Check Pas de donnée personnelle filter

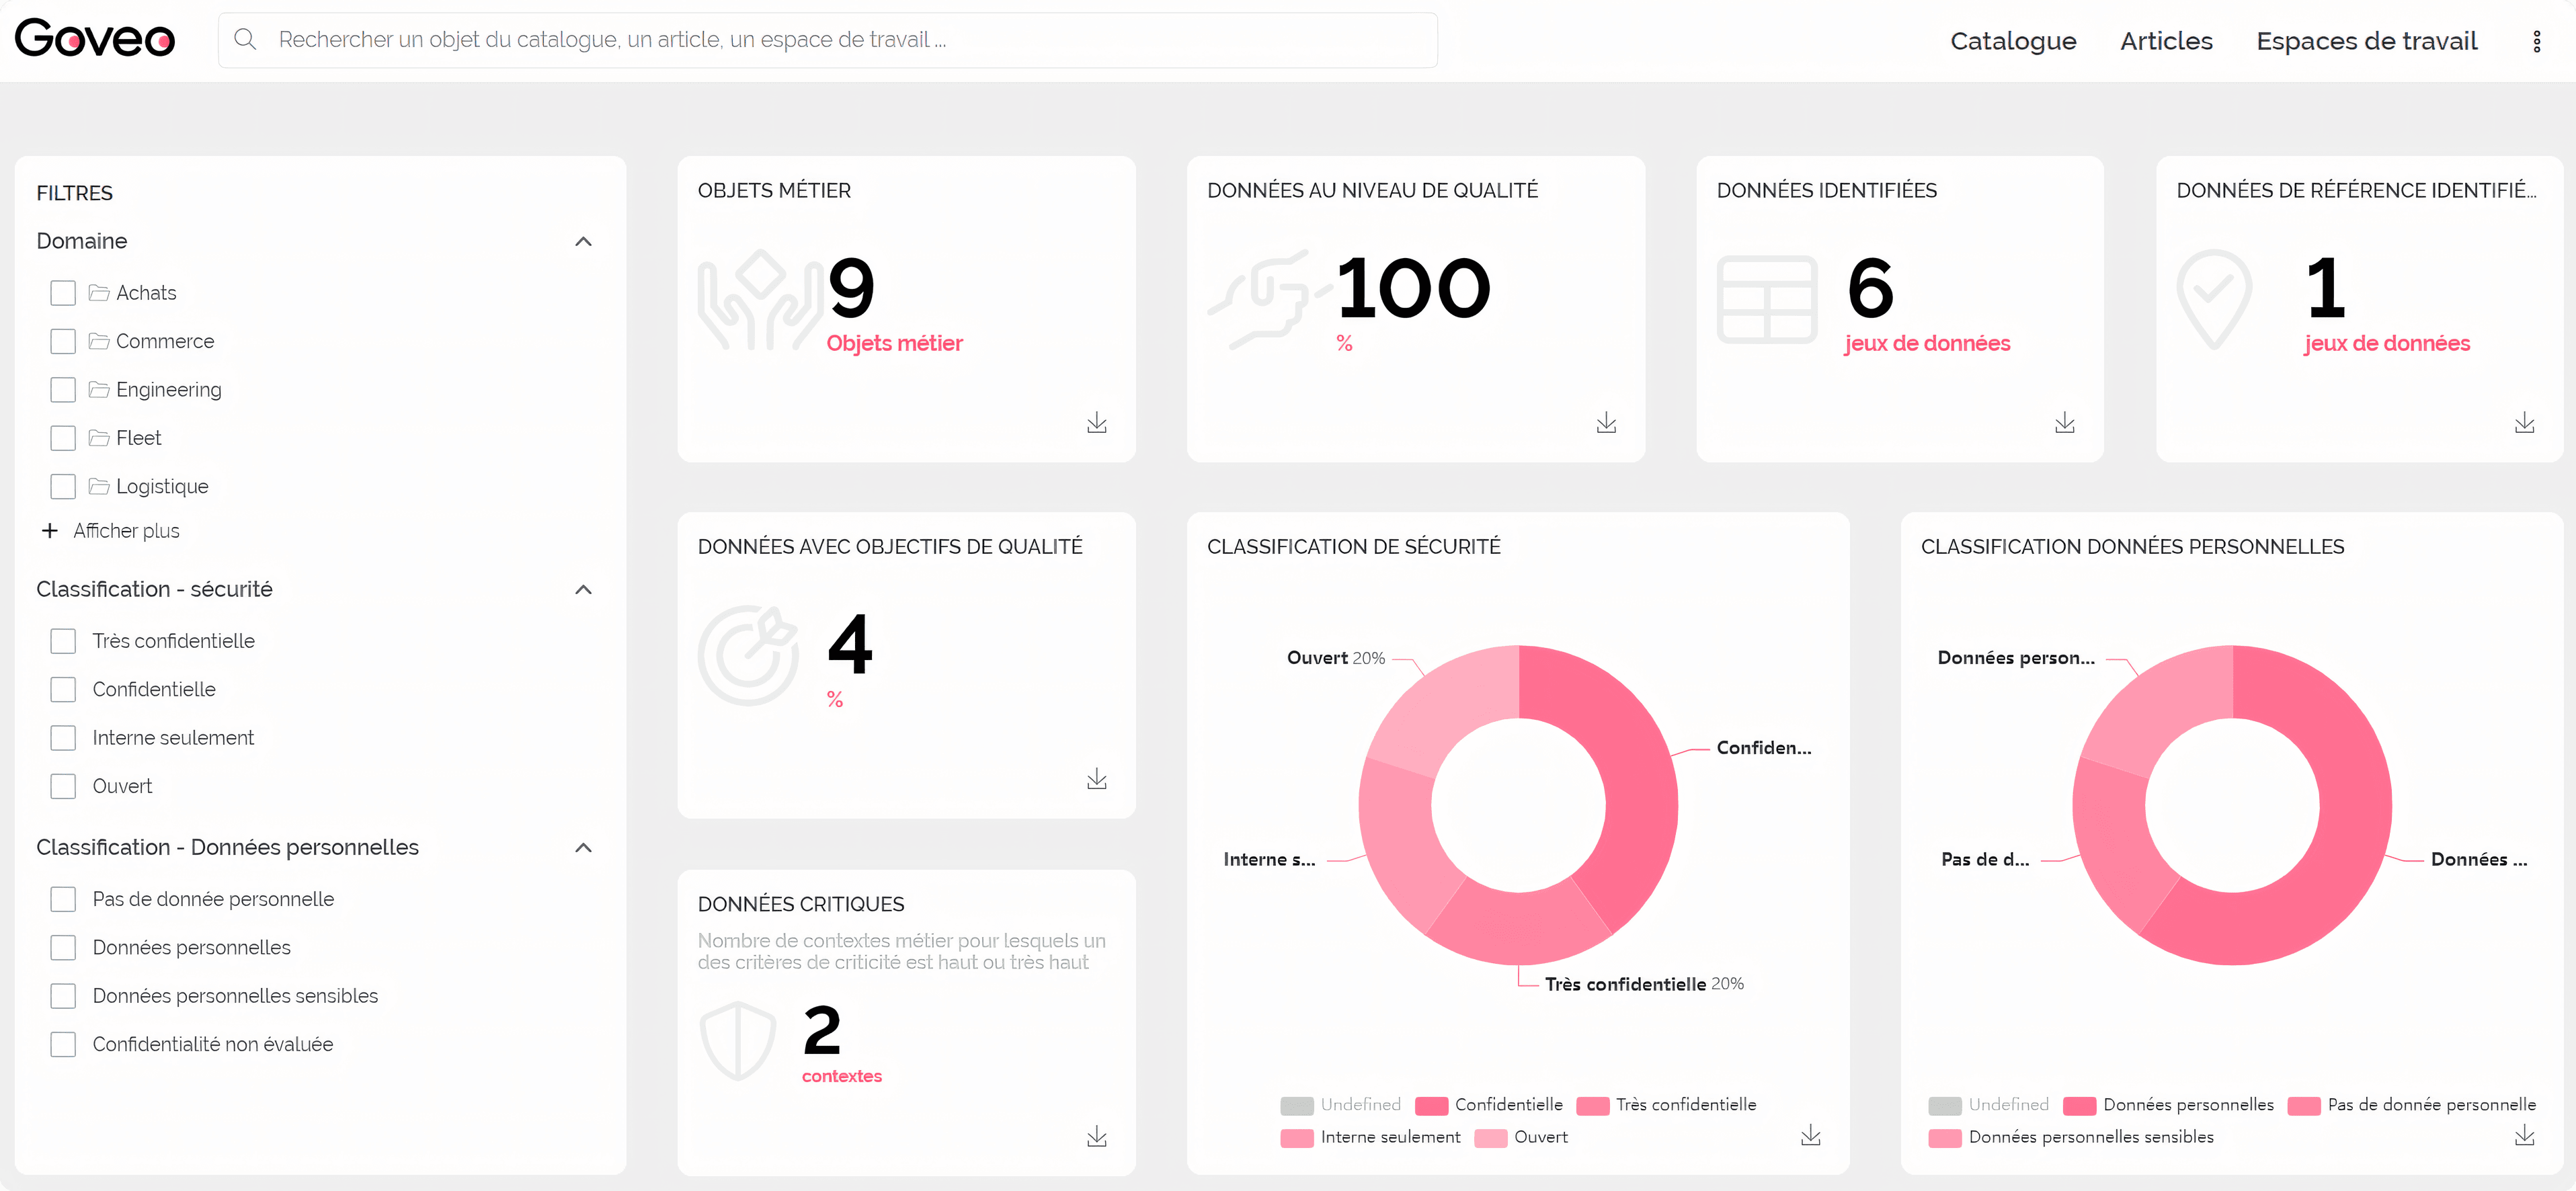point(63,899)
